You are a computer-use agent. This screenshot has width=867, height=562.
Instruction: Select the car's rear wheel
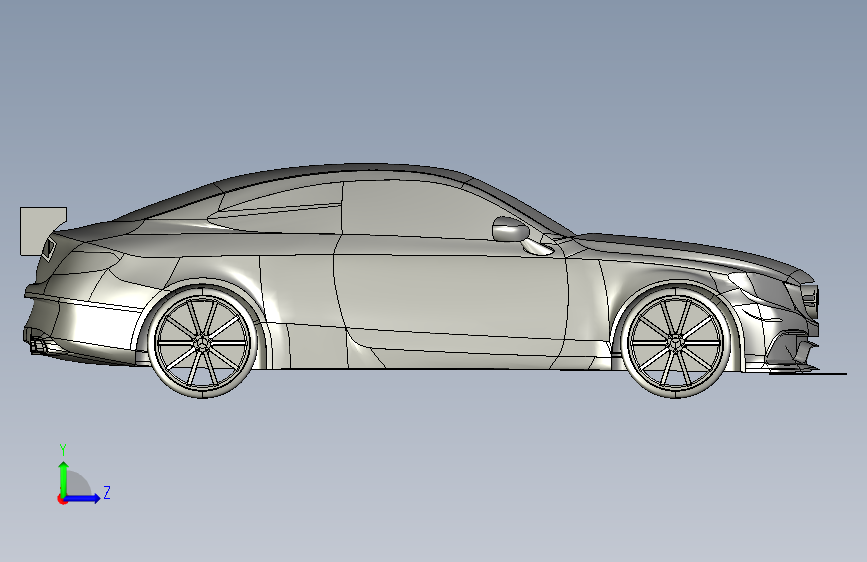(x=202, y=342)
